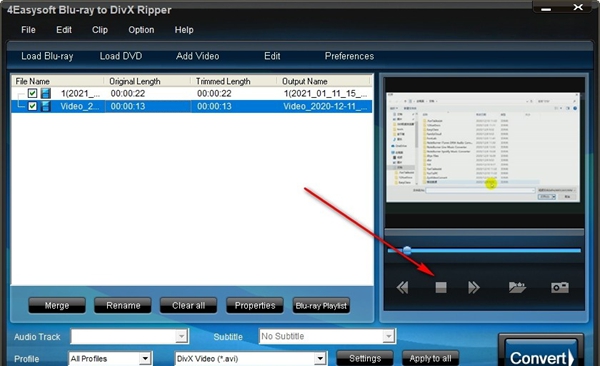This screenshot has width=600, height=366.
Task: Open the Blu-ray Playlist button
Action: (x=321, y=306)
